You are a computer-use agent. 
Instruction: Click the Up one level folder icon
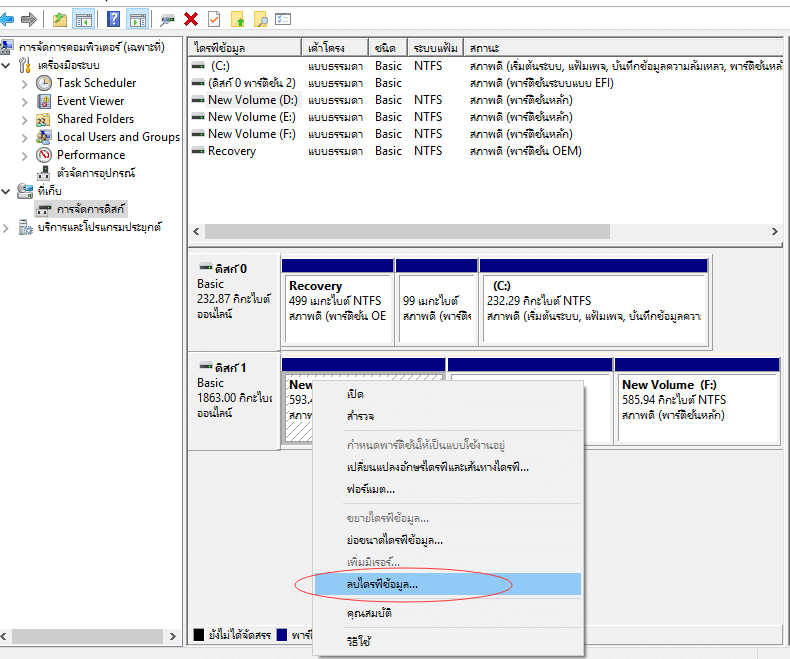pyautogui.click(x=60, y=19)
